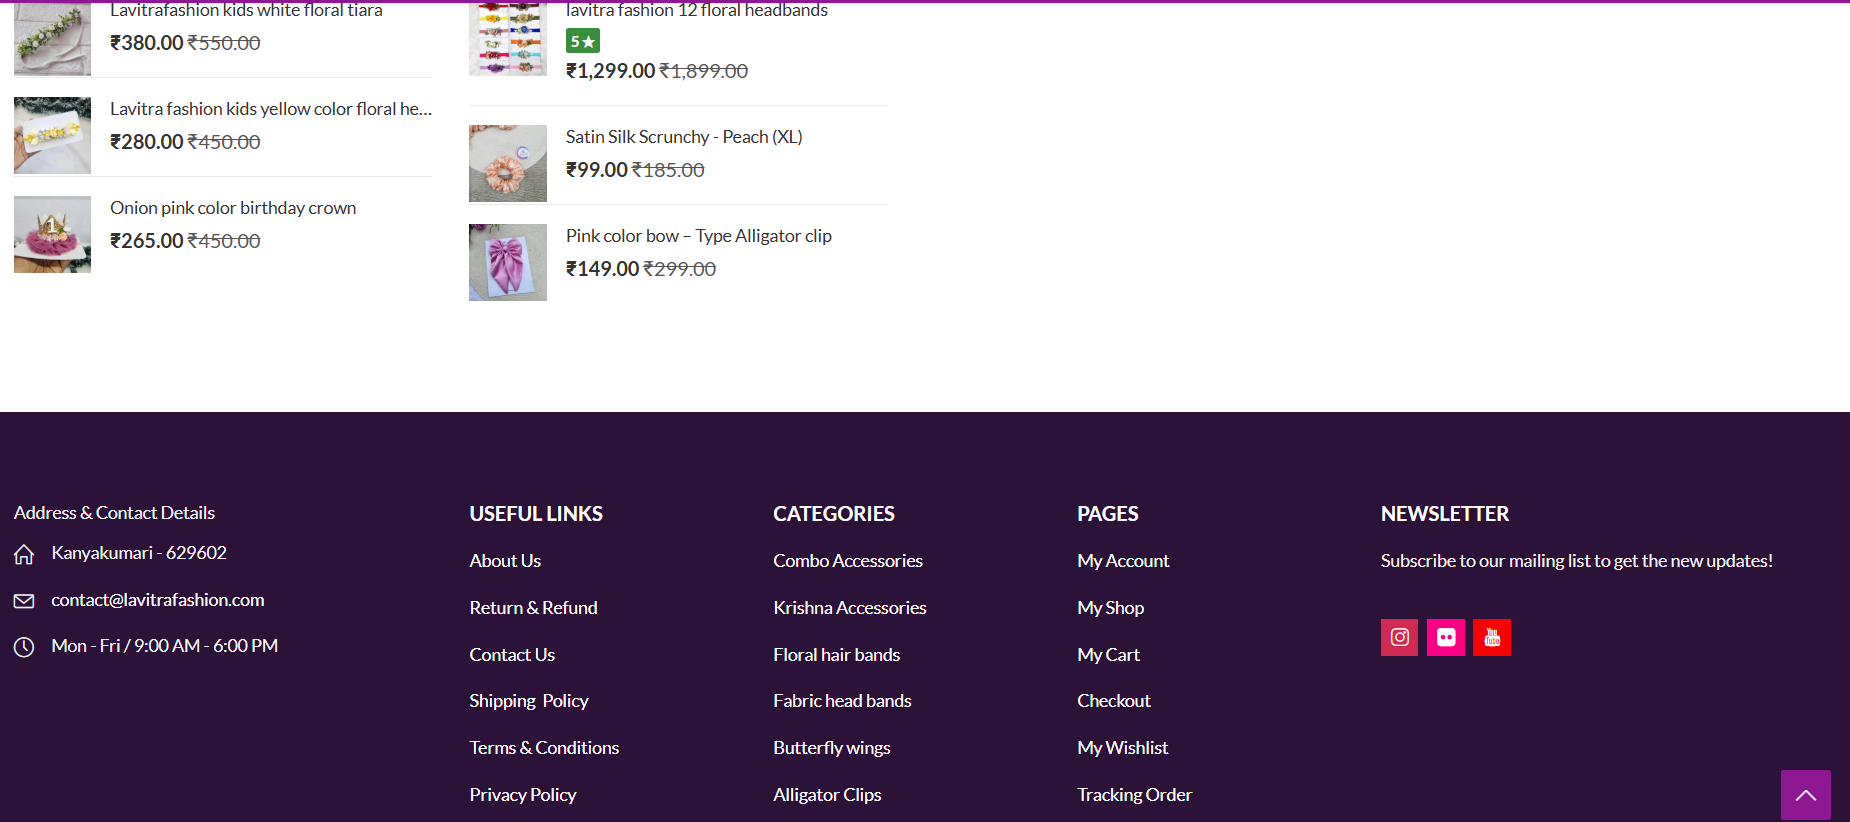The height and width of the screenshot is (822, 1850).
Task: Browse the Butterfly wings category
Action: point(831,748)
